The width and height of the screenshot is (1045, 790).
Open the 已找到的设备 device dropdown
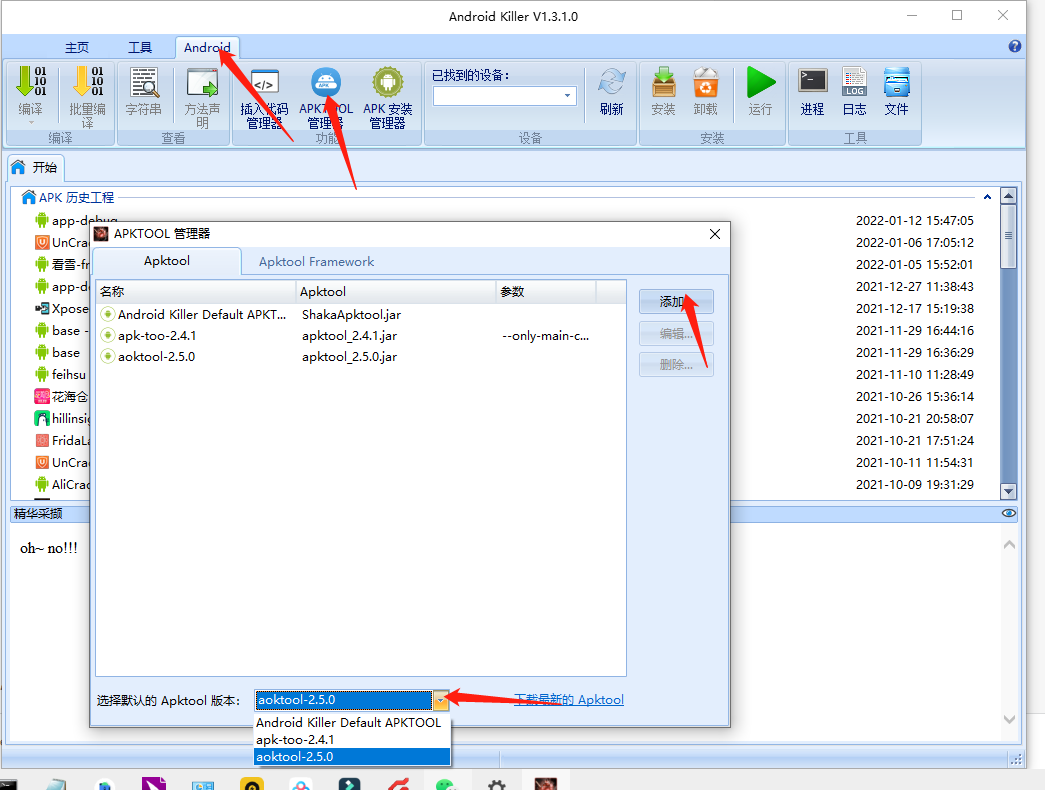[x=567, y=95]
